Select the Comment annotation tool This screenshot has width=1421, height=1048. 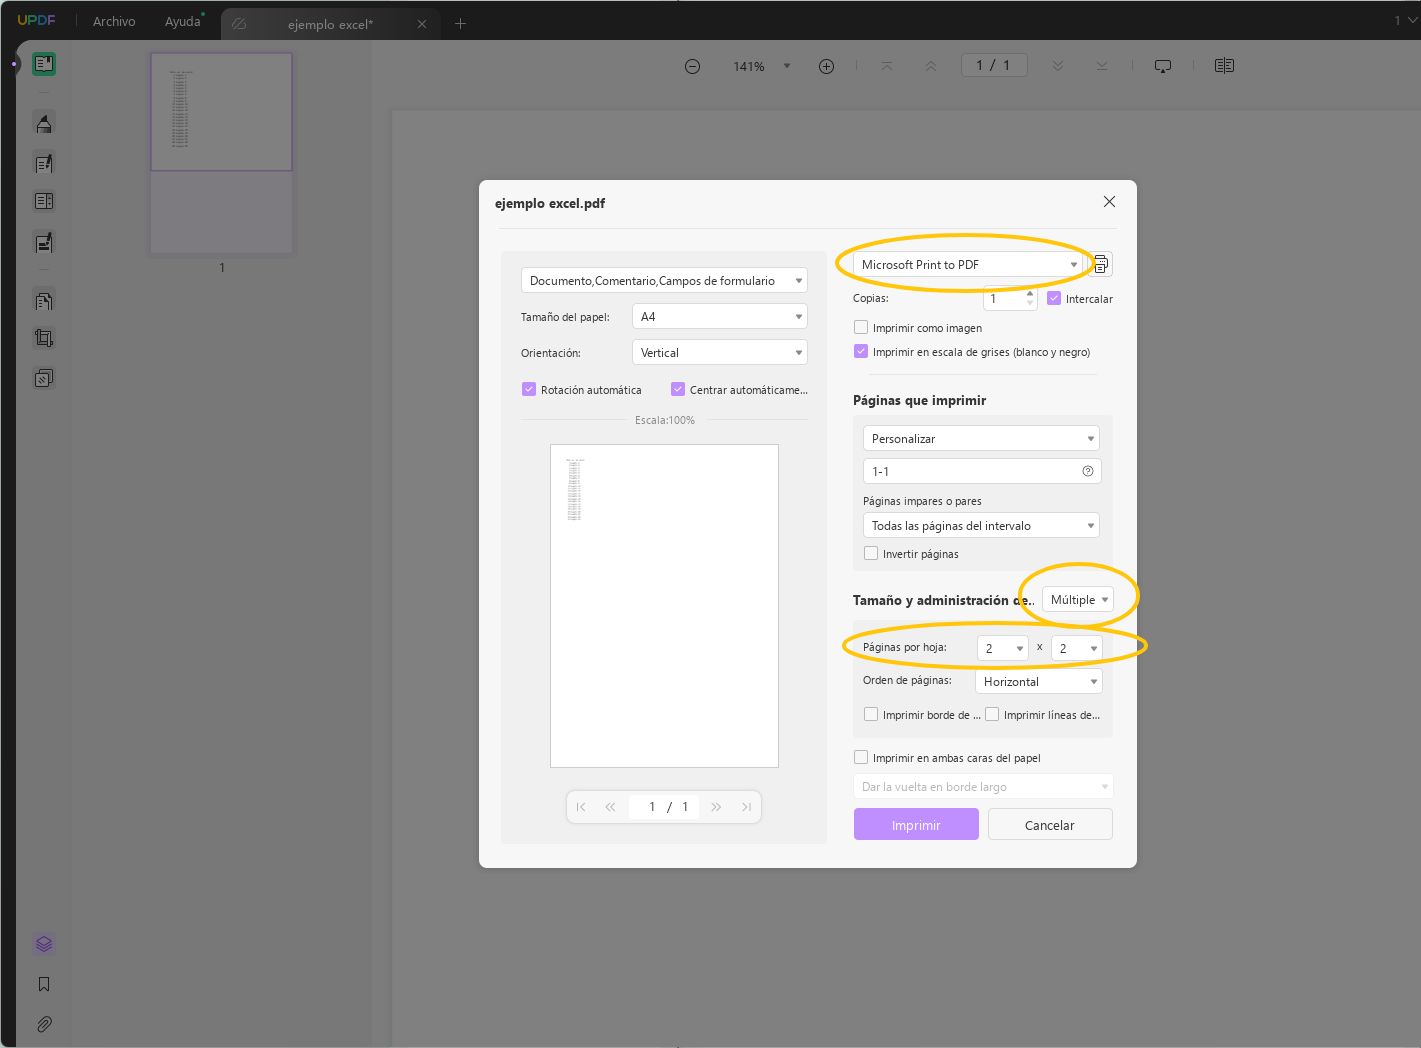pos(44,123)
